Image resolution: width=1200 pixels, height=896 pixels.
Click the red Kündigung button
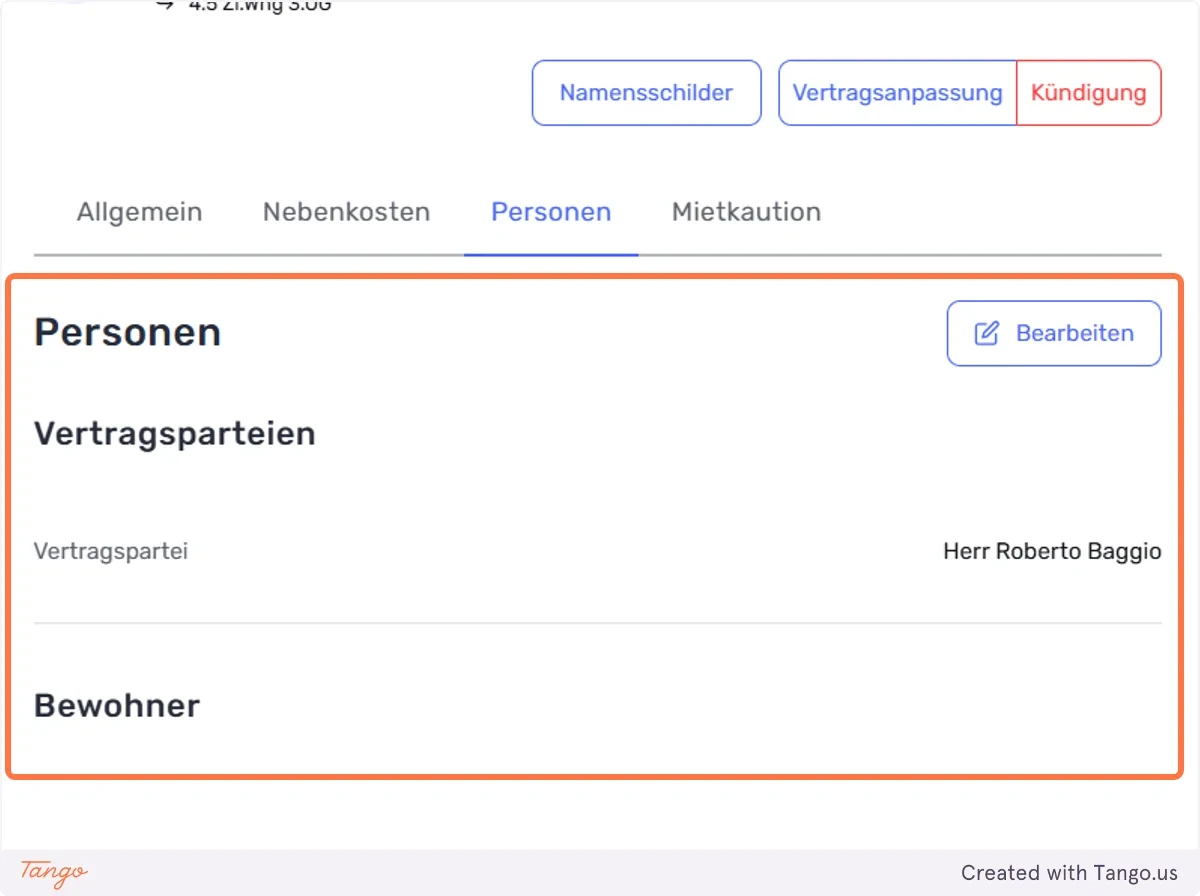[1089, 93]
